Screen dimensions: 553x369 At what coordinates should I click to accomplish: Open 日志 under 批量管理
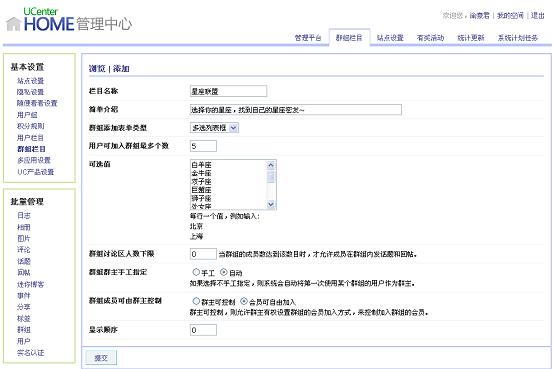coord(24,215)
